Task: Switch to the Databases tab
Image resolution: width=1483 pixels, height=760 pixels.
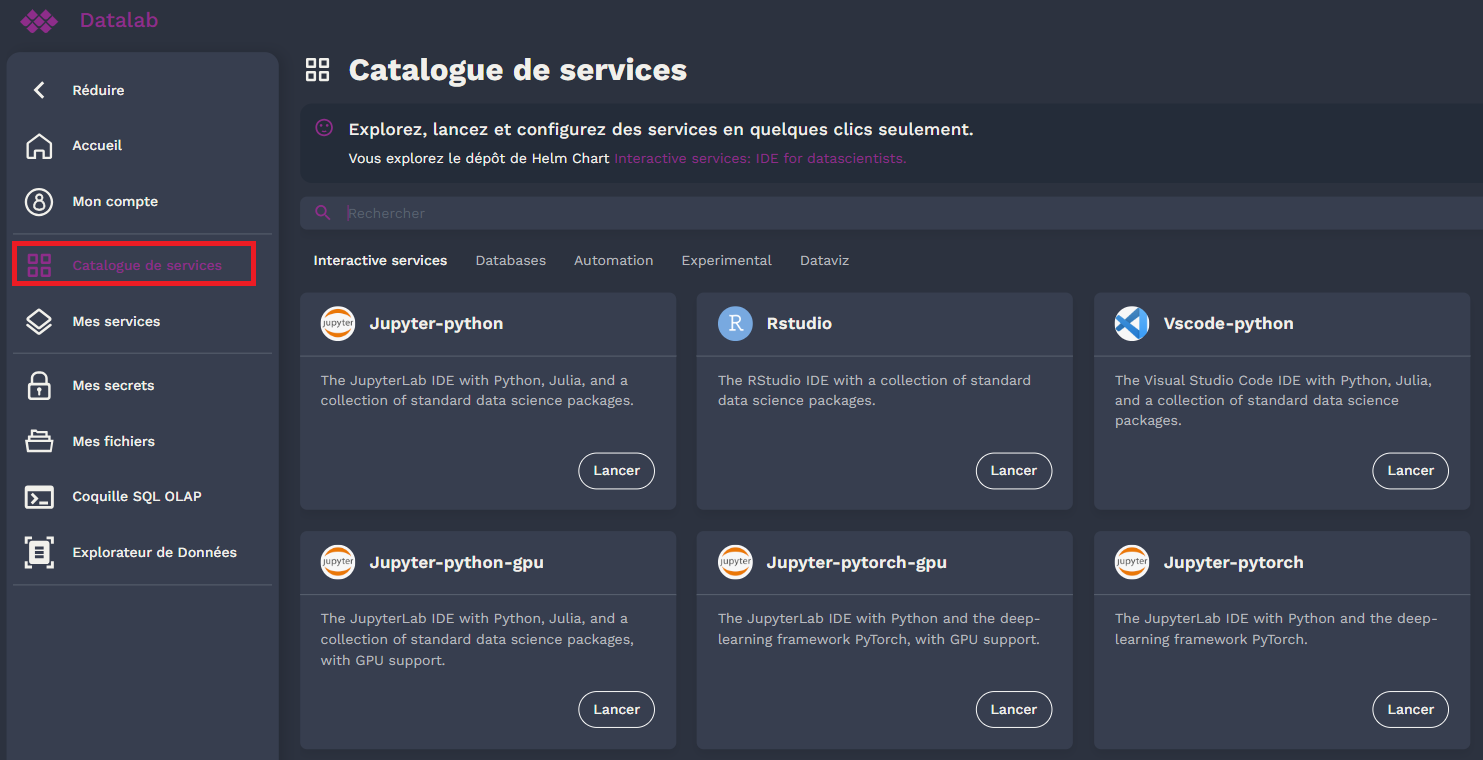Action: [x=510, y=260]
